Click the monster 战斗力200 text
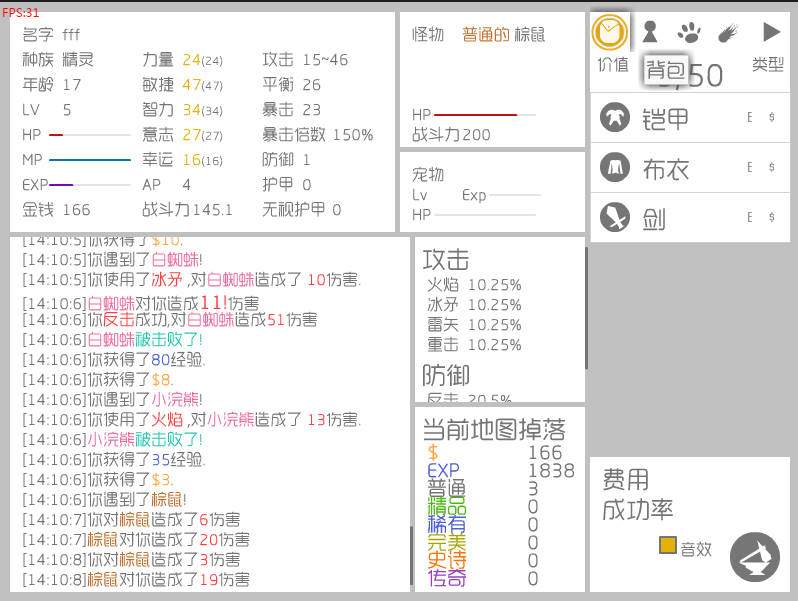Screen dimensions: 798x601 [451, 135]
